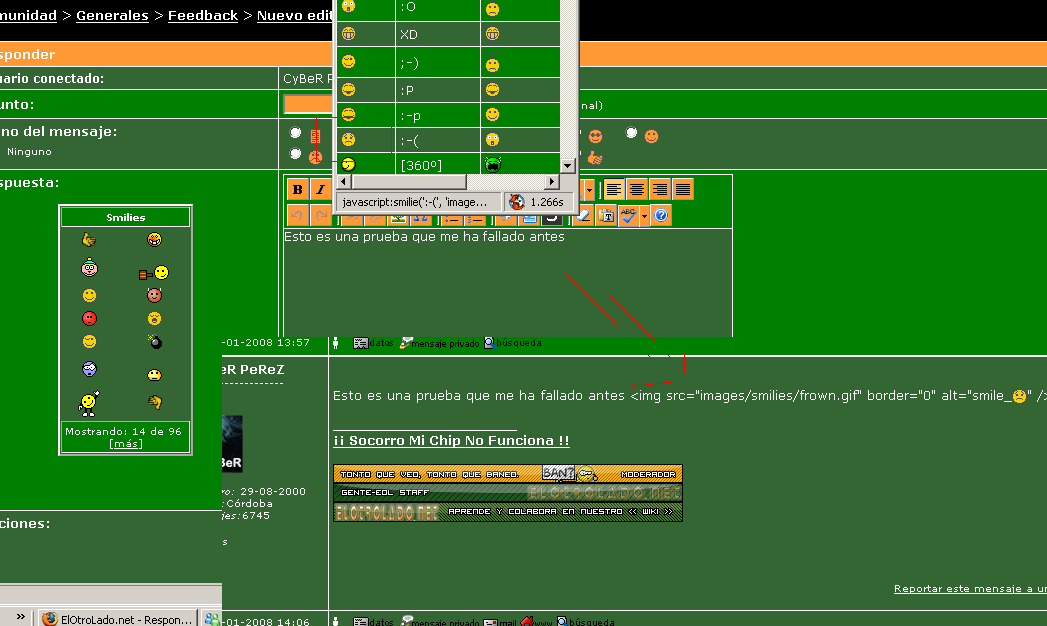
Task: Click the popup horizontal scrollbar left arrow
Action: tap(344, 182)
